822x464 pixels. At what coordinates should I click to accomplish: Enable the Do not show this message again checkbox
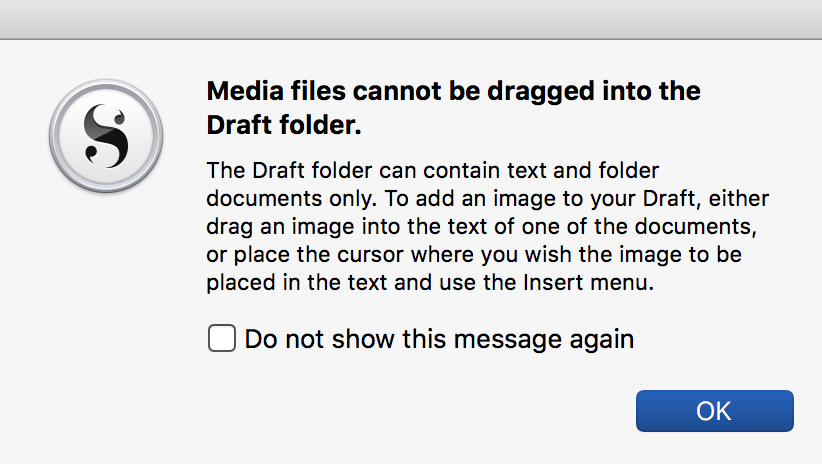click(222, 338)
